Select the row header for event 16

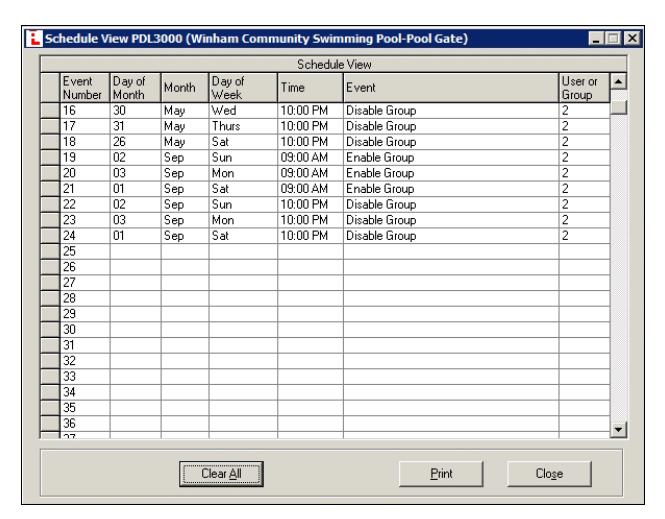pyautogui.click(x=50, y=111)
